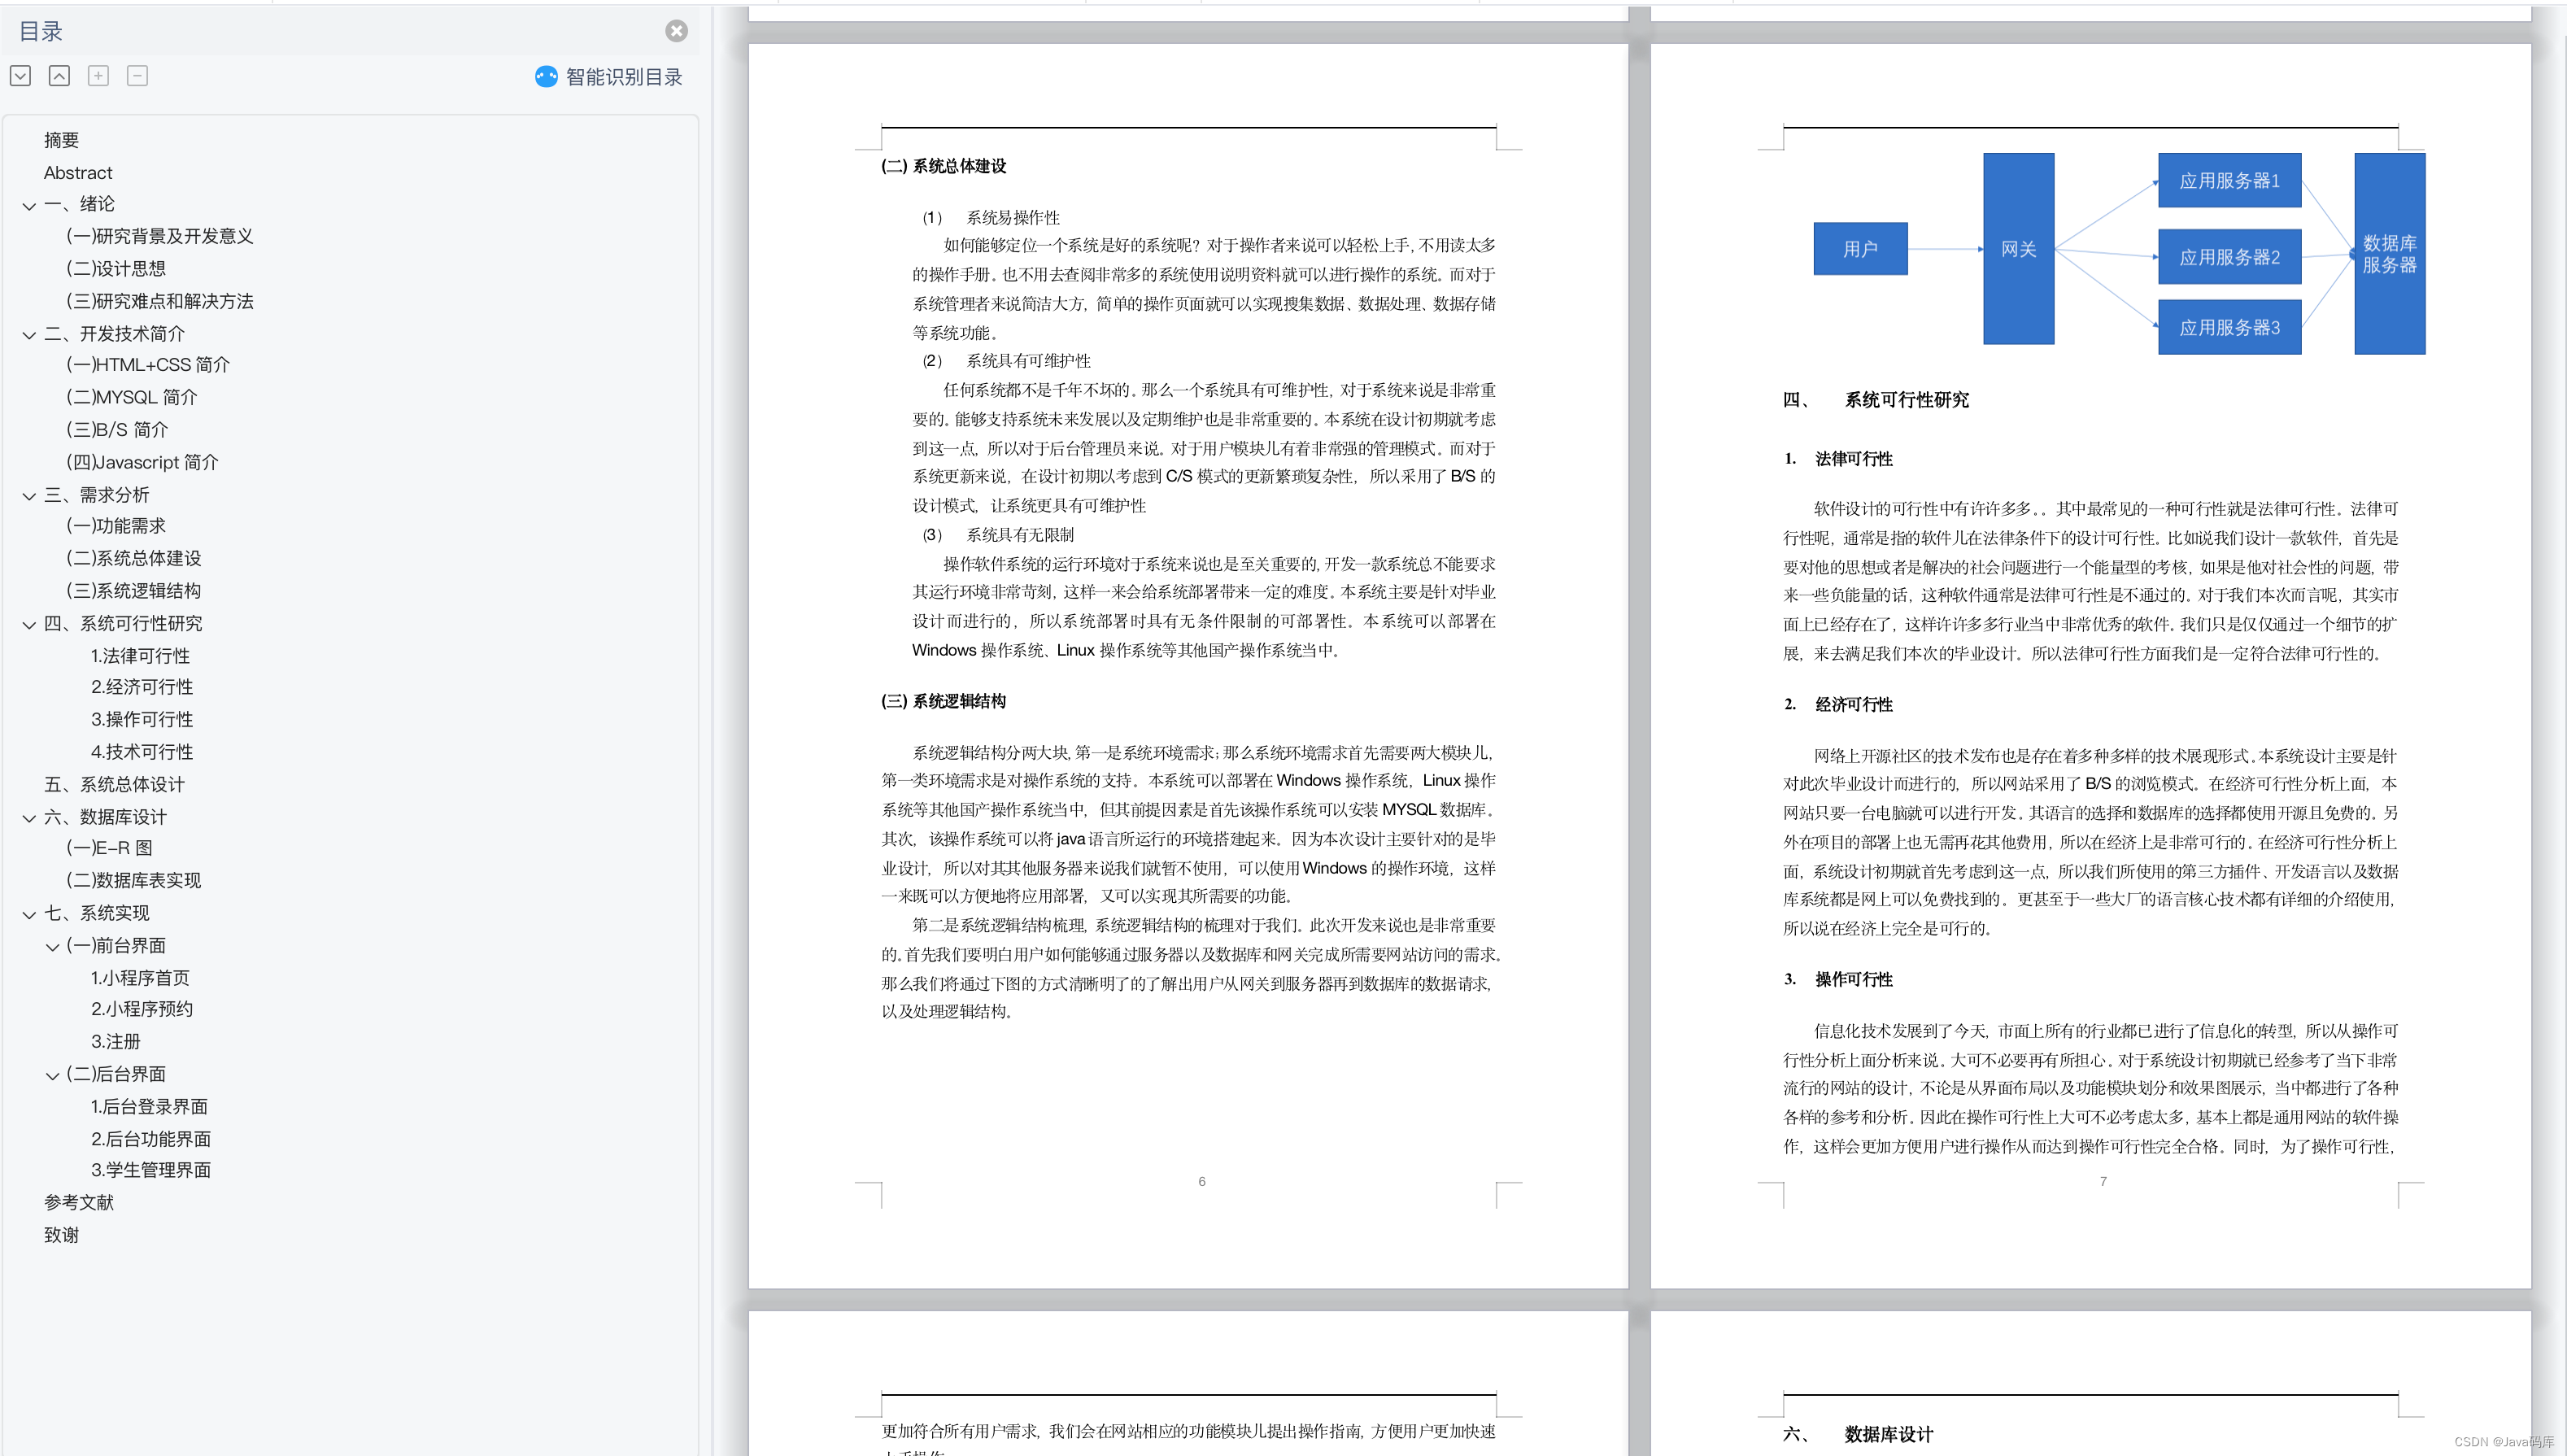The height and width of the screenshot is (1456, 2567).
Task: Collapse the (二)后台界面 subsection
Action: (52, 1076)
